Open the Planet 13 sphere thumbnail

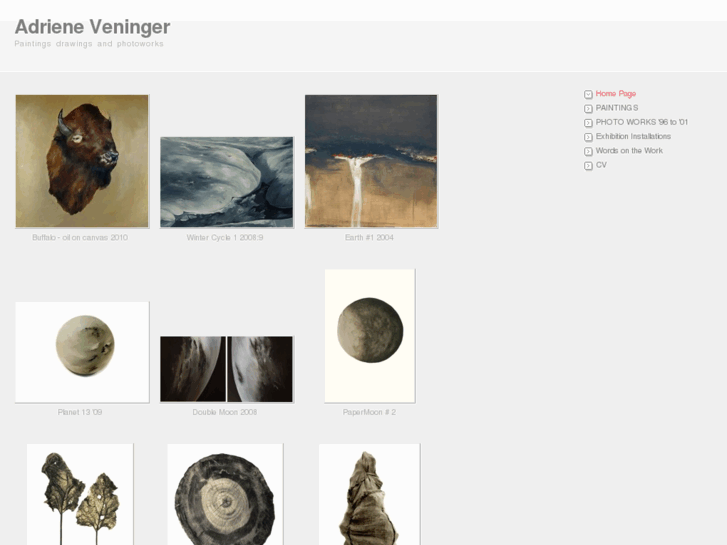click(82, 352)
